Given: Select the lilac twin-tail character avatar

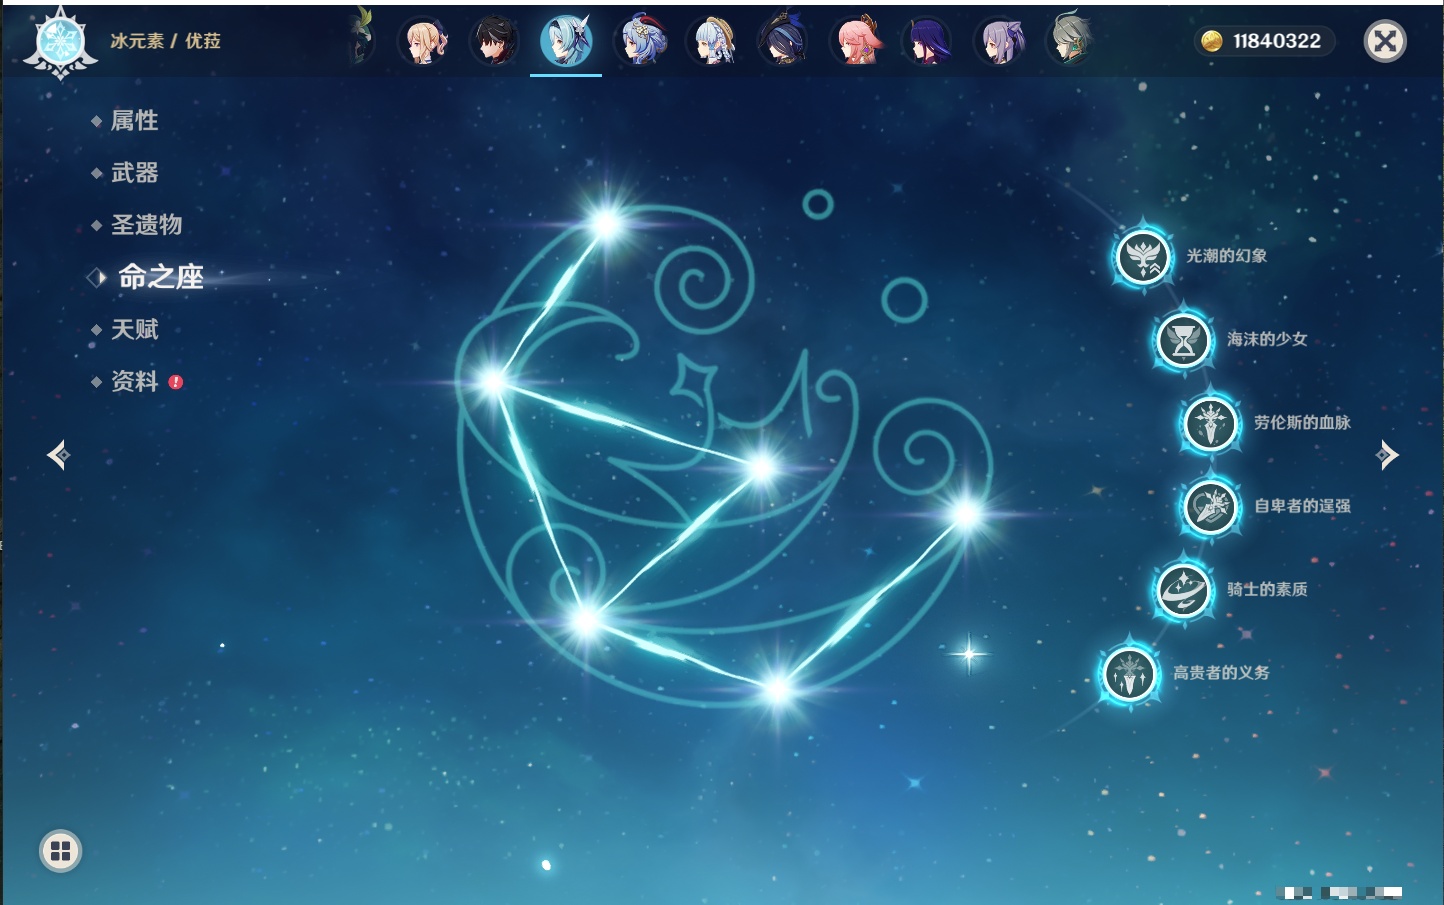Looking at the screenshot, I should (1000, 41).
